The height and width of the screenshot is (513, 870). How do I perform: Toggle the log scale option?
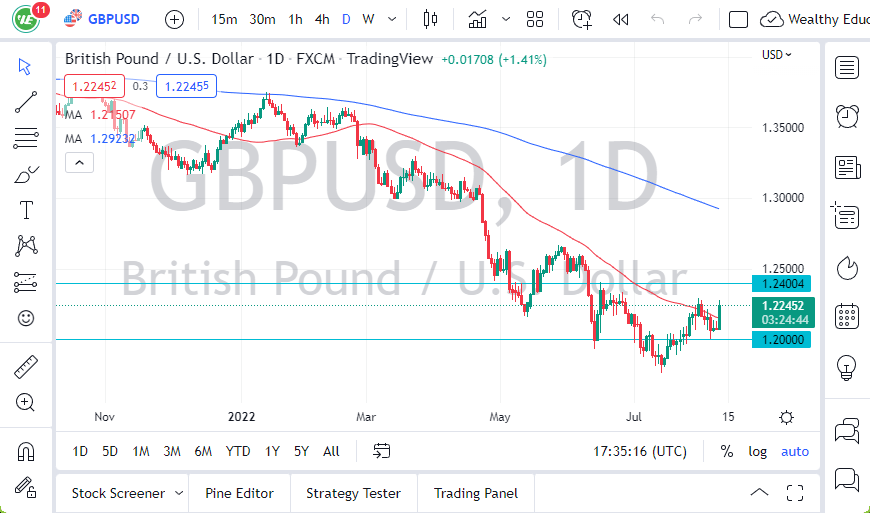(758, 451)
